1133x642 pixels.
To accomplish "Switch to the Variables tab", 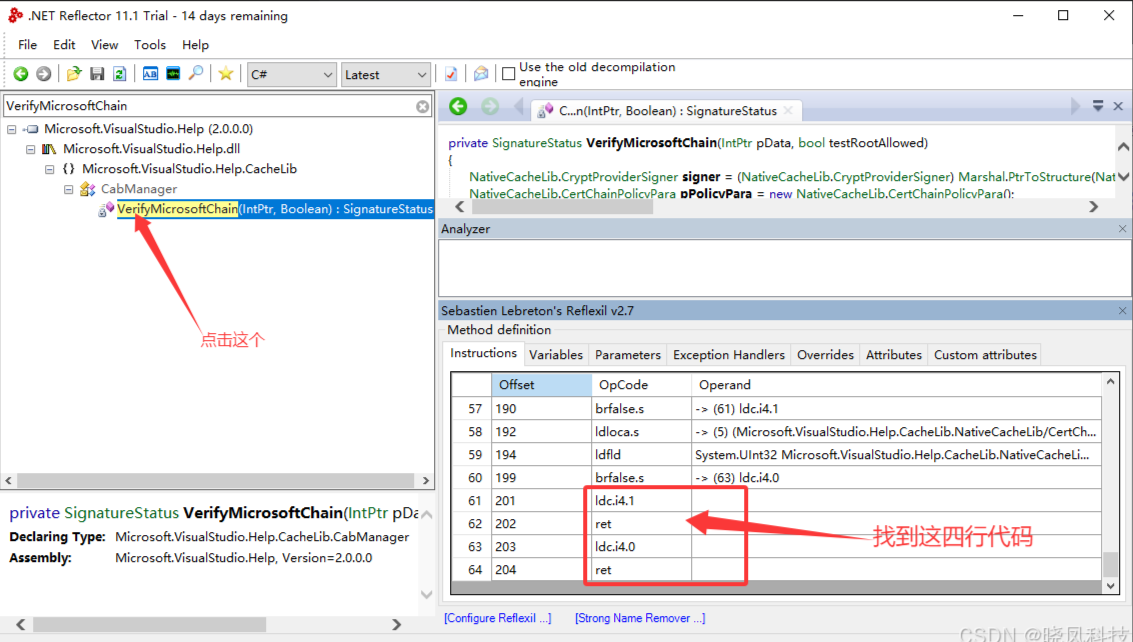I will pos(556,355).
